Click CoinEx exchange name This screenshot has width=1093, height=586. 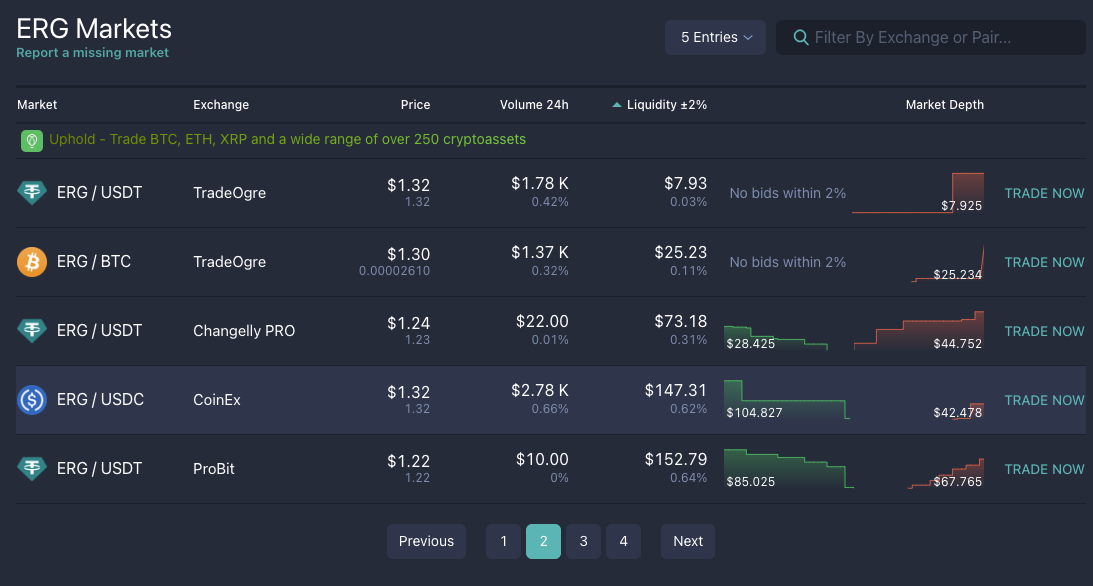coord(217,400)
